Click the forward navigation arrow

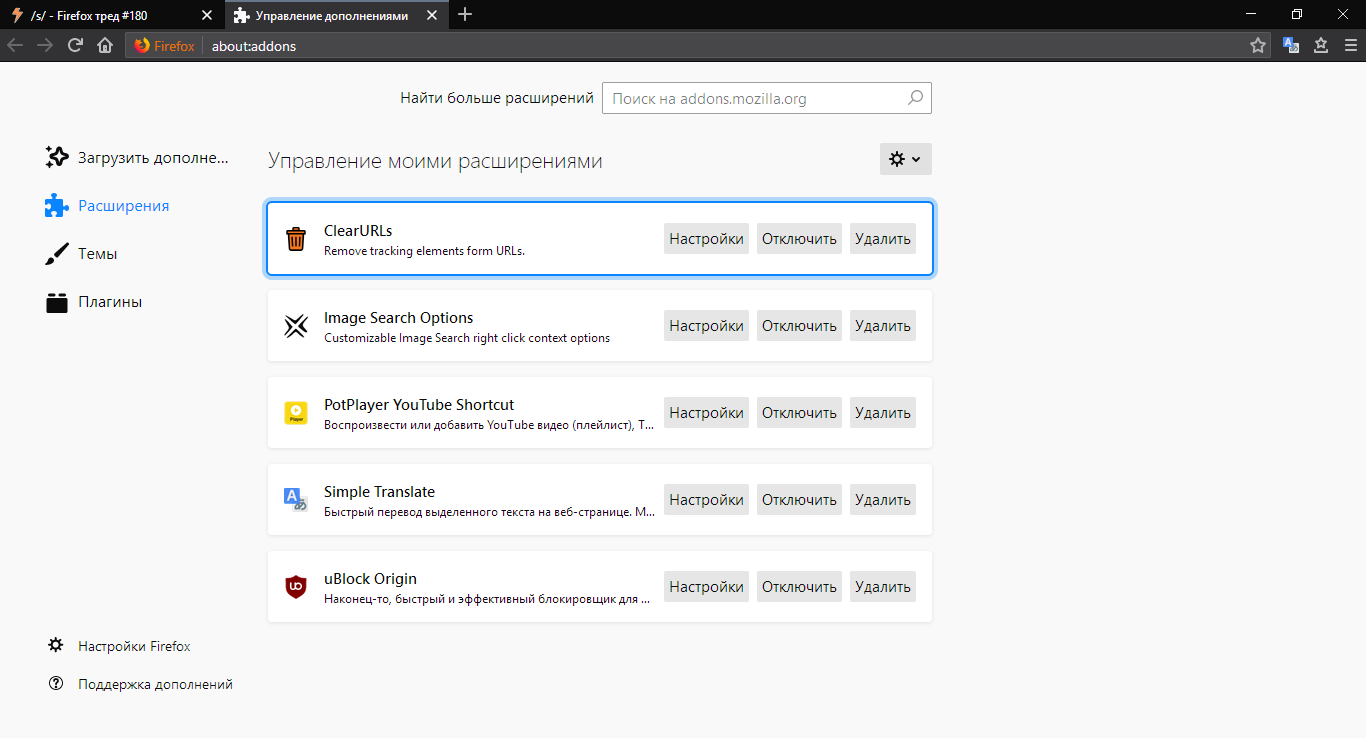pos(45,45)
